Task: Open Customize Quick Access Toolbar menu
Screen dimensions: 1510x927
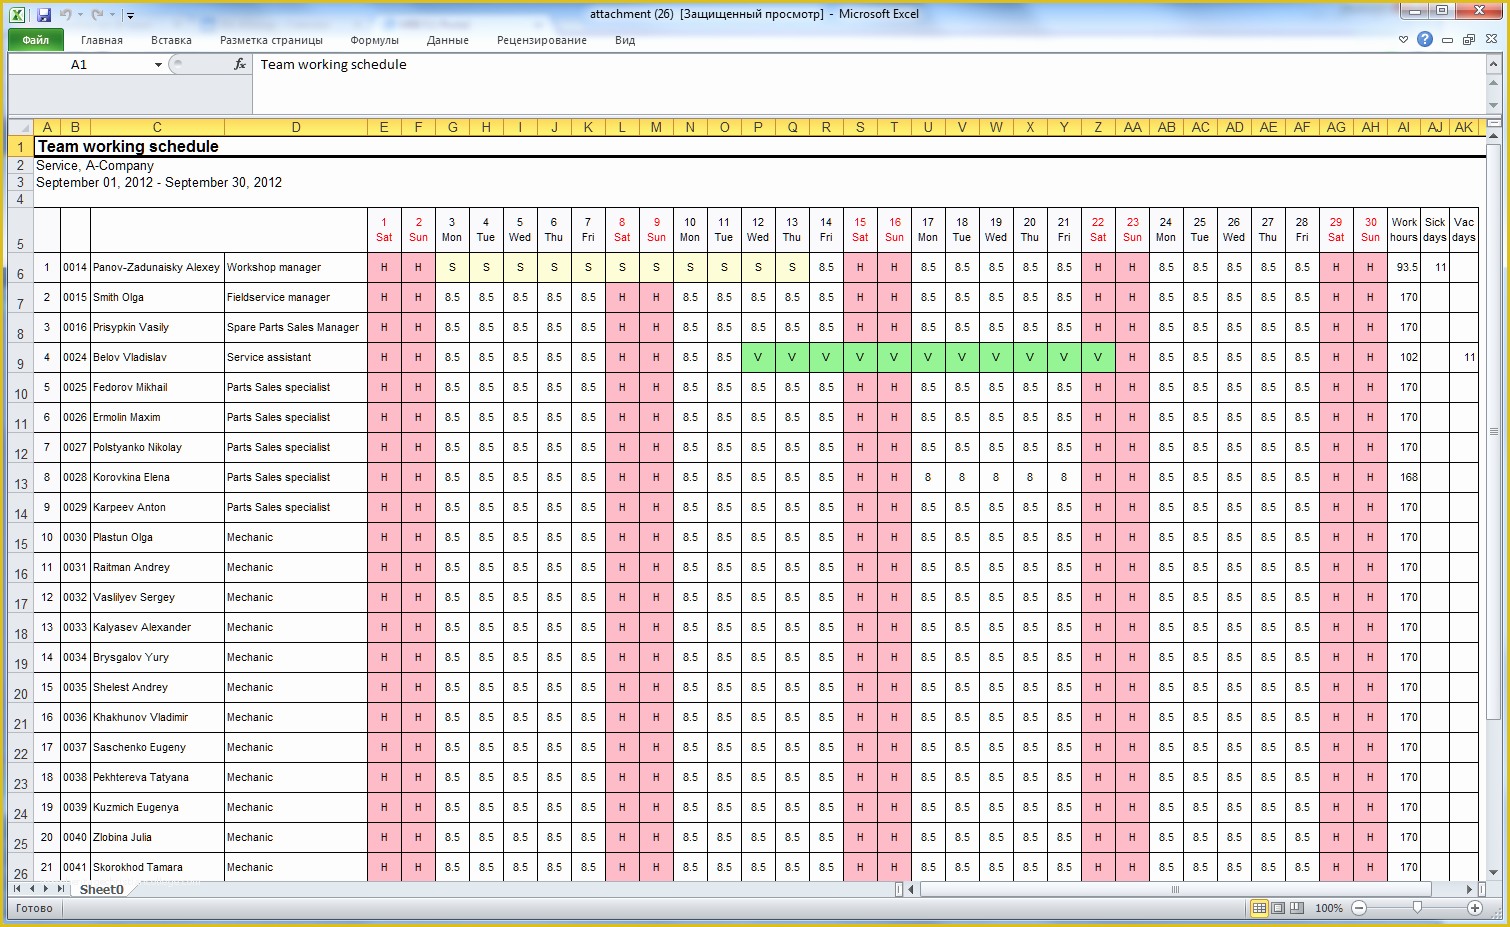Action: click(x=130, y=16)
